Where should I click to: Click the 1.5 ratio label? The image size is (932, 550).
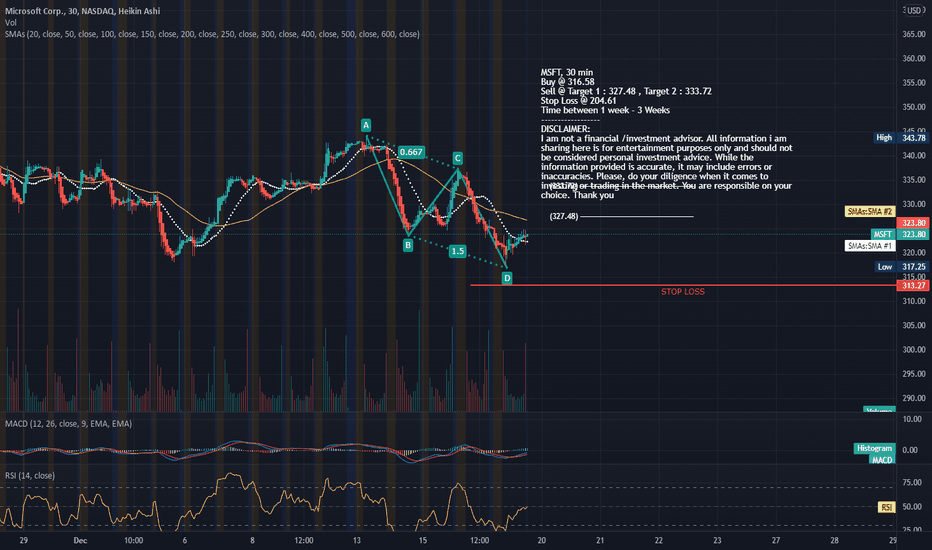click(x=458, y=251)
